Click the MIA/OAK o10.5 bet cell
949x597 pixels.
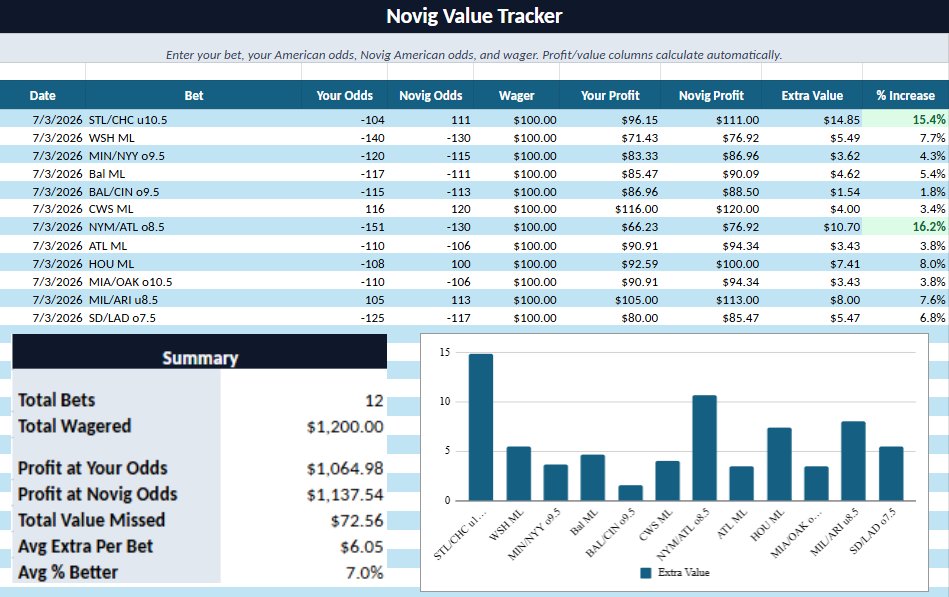[194, 282]
